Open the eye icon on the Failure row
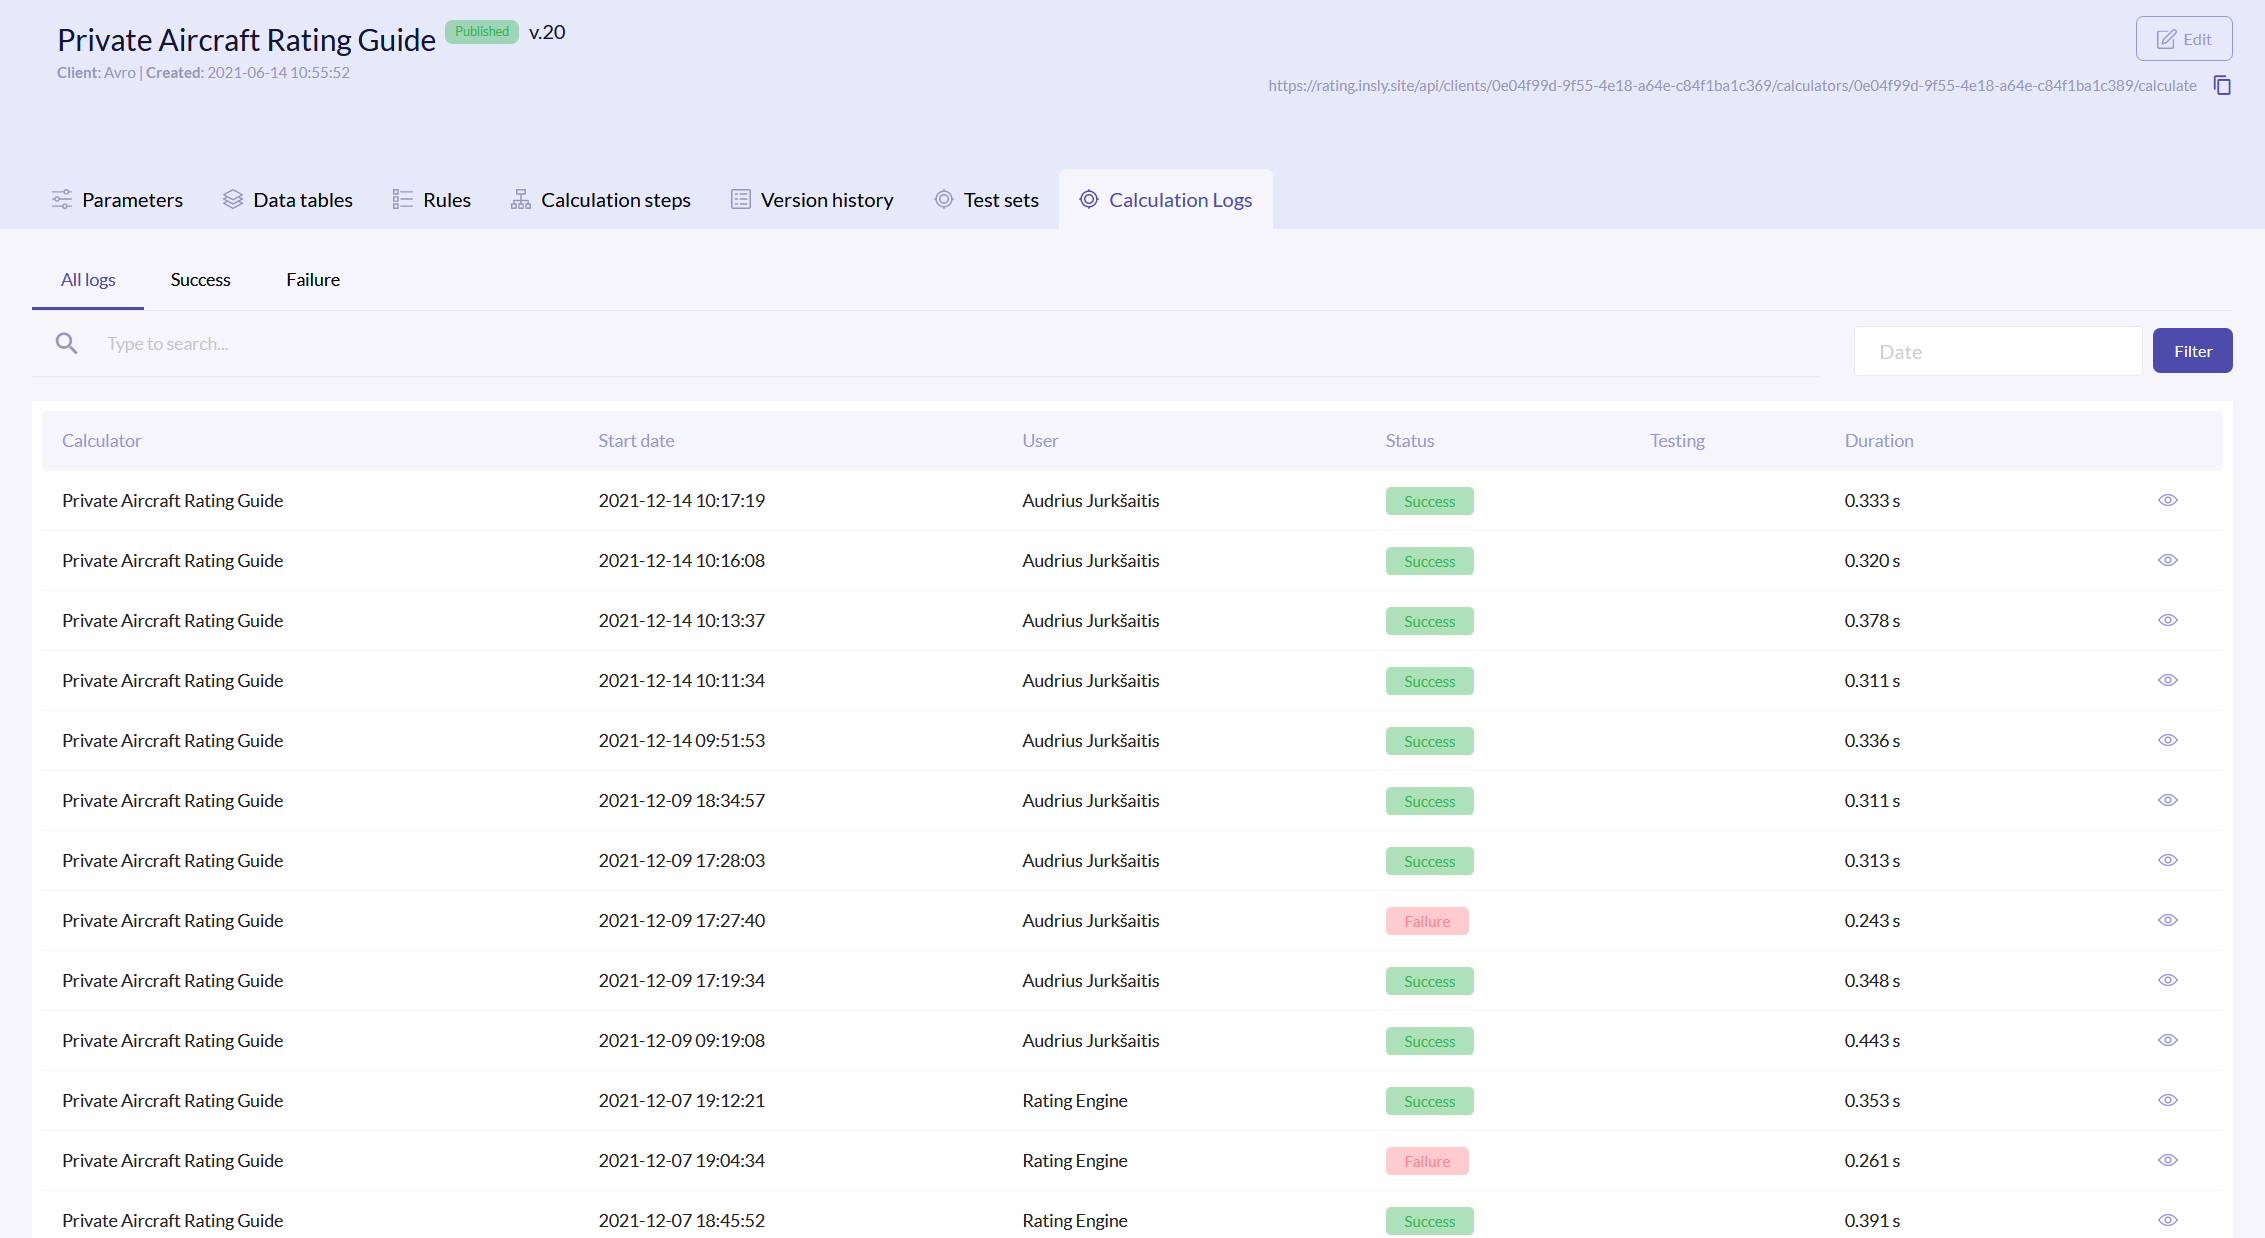The height and width of the screenshot is (1238, 2265). pyautogui.click(x=2168, y=920)
